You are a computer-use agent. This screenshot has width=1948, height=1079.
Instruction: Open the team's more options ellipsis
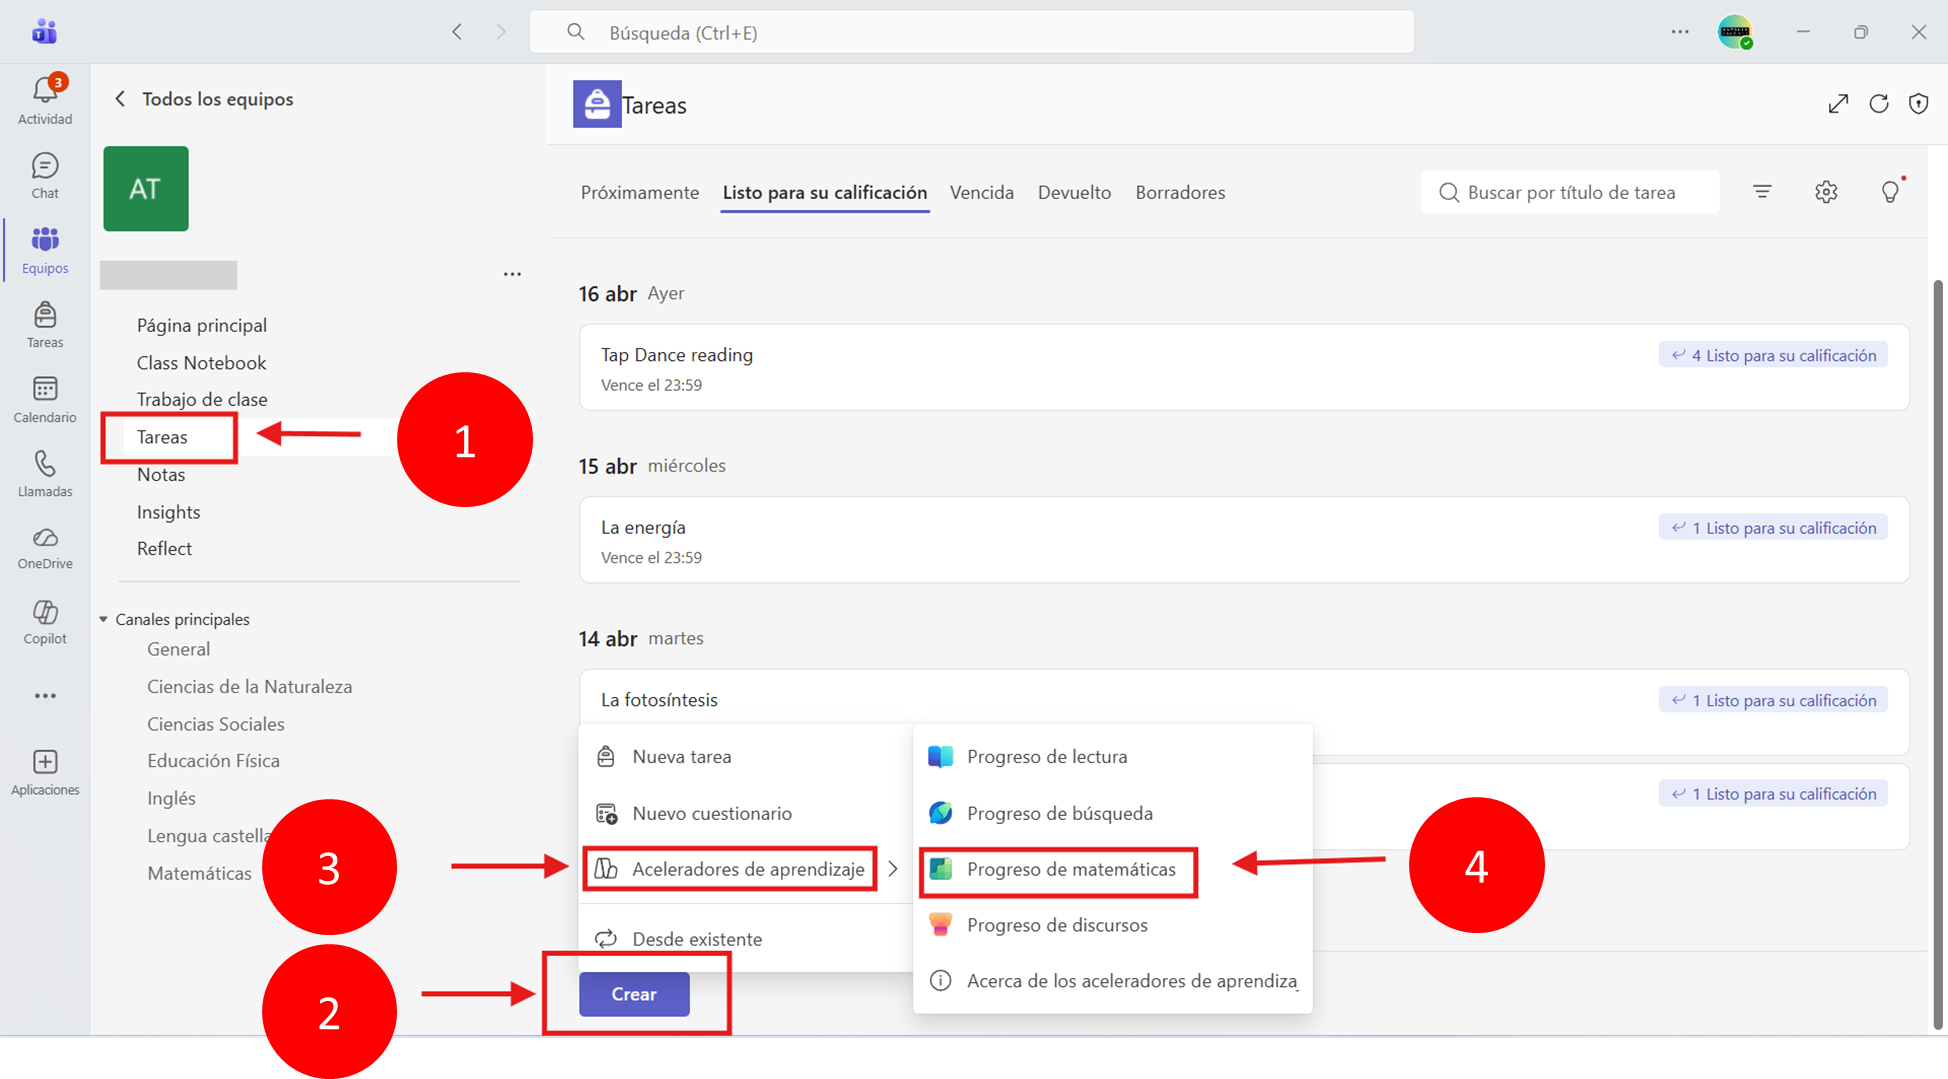tap(512, 274)
